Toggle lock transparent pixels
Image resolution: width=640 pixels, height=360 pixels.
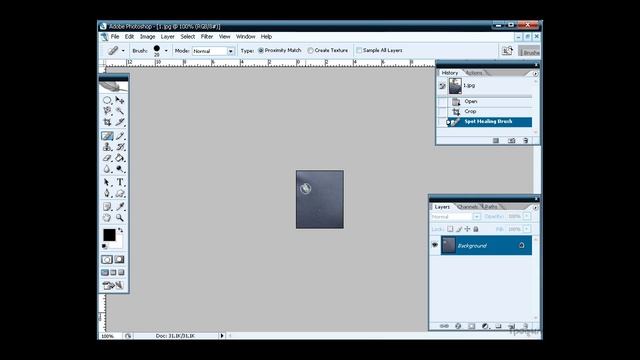450,229
